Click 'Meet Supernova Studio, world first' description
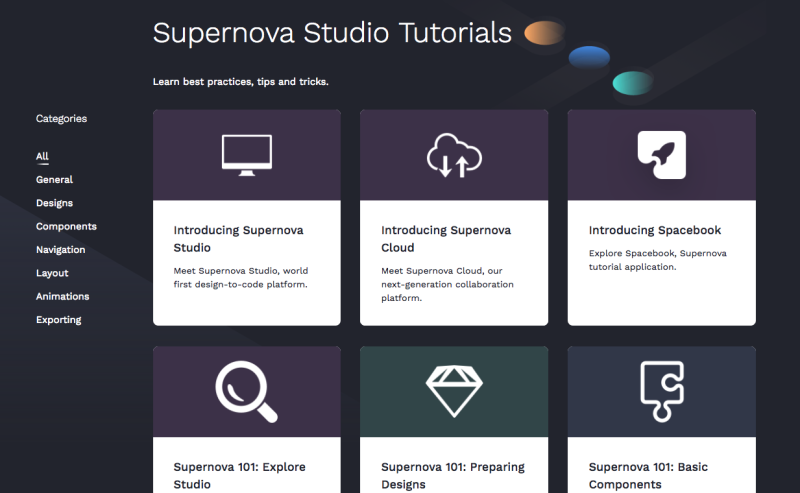Screen dimensions: 800x493 (241, 278)
